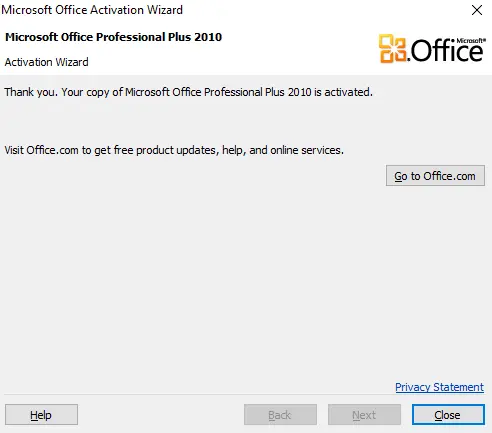This screenshot has width=492, height=433.
Task: Click the Help button
Action: point(41,415)
